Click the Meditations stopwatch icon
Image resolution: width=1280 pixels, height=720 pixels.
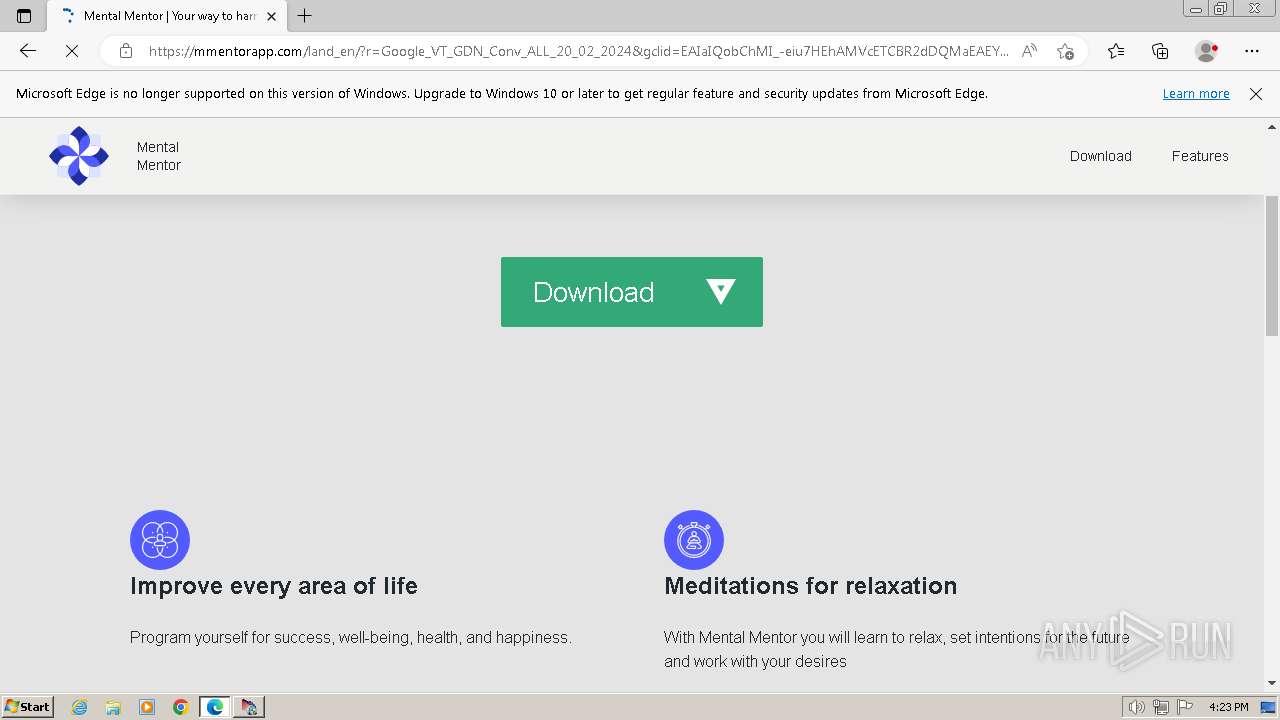694,540
